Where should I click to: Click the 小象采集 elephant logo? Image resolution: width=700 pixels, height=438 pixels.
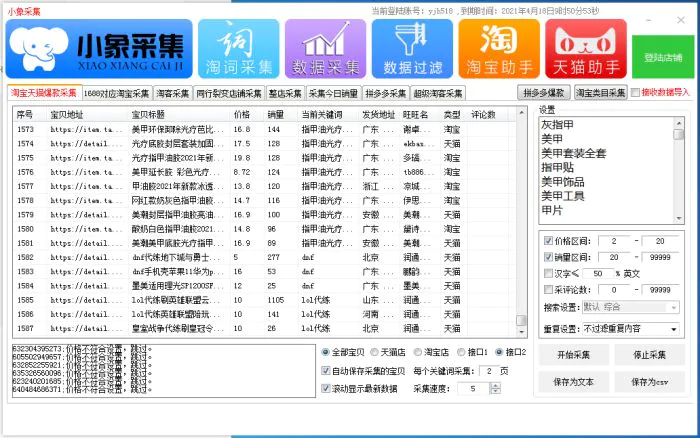pos(99,48)
